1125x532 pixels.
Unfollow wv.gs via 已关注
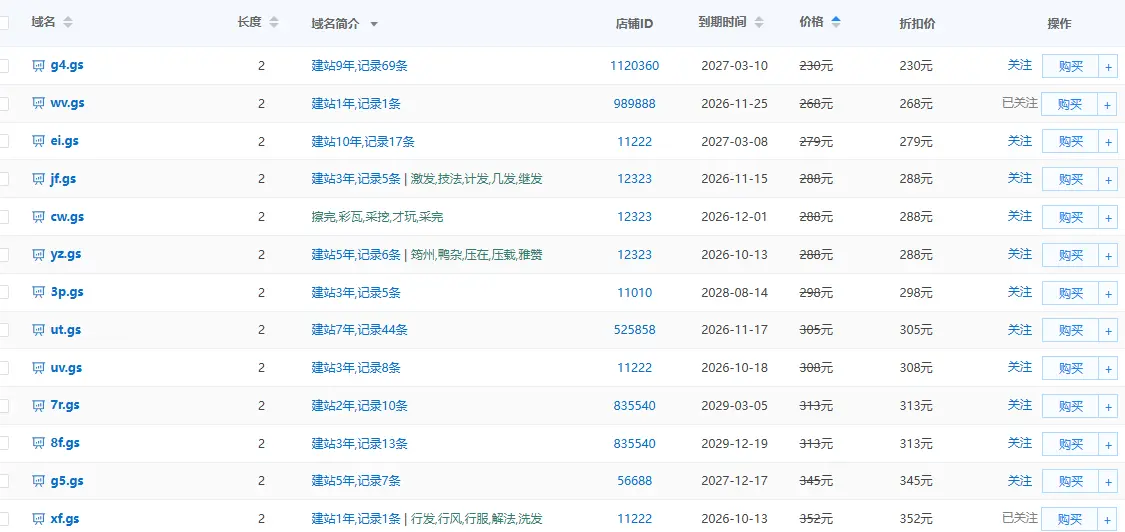tap(1020, 103)
